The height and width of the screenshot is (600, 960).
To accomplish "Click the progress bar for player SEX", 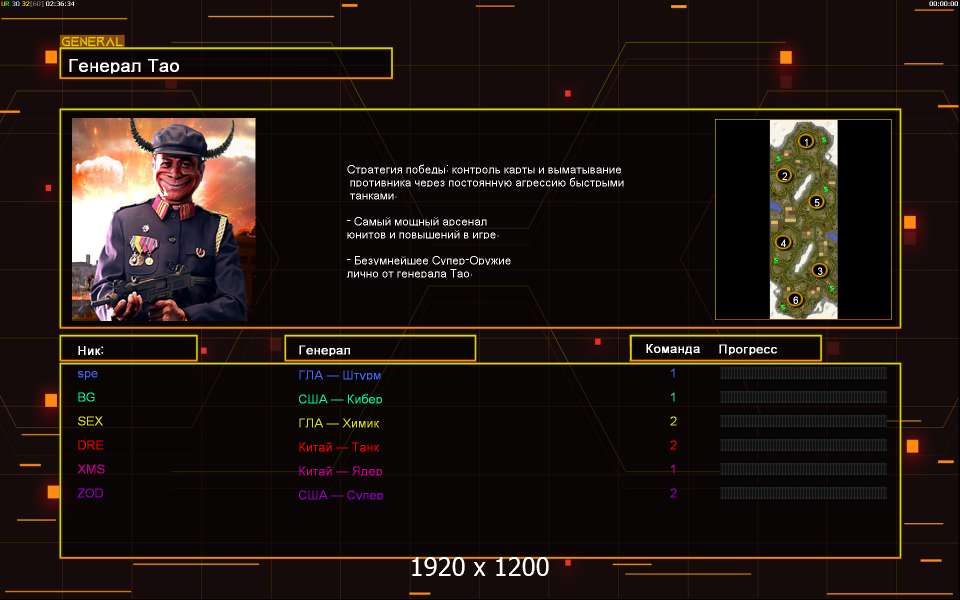I will pyautogui.click(x=803, y=421).
